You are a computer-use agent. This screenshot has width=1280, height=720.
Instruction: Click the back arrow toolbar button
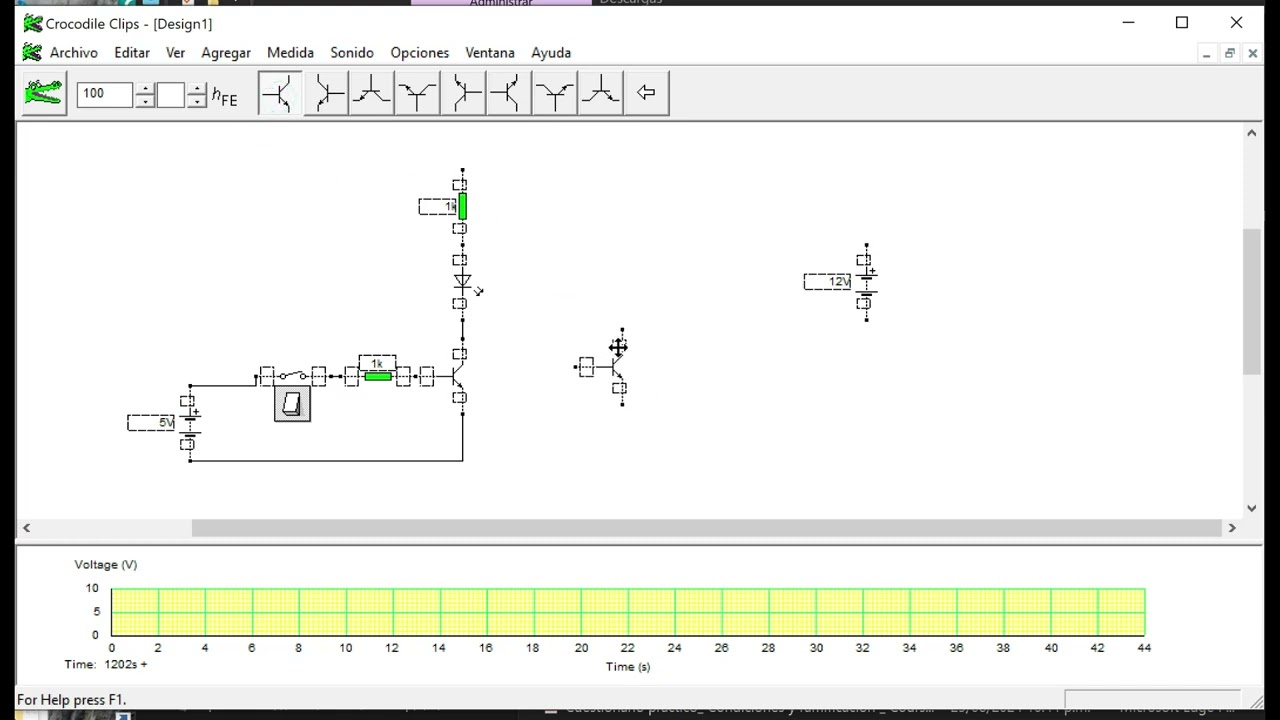tap(647, 93)
